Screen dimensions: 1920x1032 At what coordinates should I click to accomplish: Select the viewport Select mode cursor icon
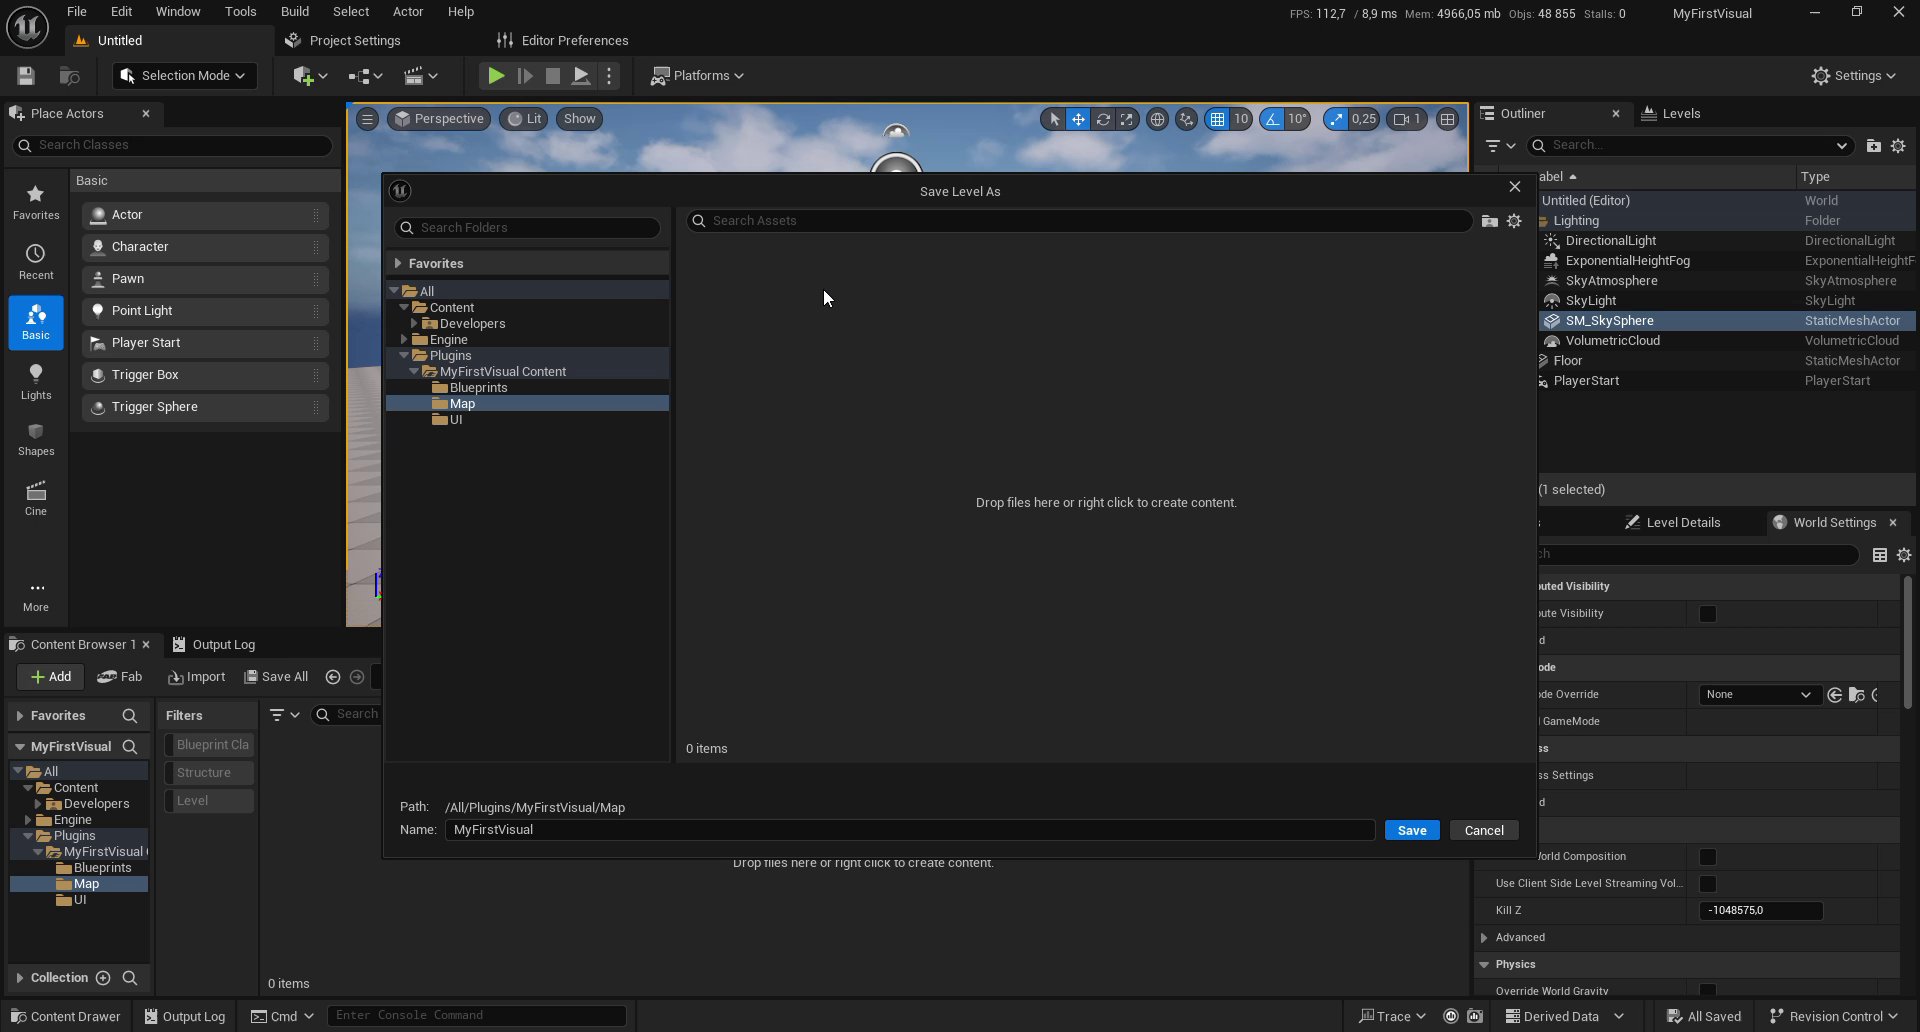click(1054, 119)
